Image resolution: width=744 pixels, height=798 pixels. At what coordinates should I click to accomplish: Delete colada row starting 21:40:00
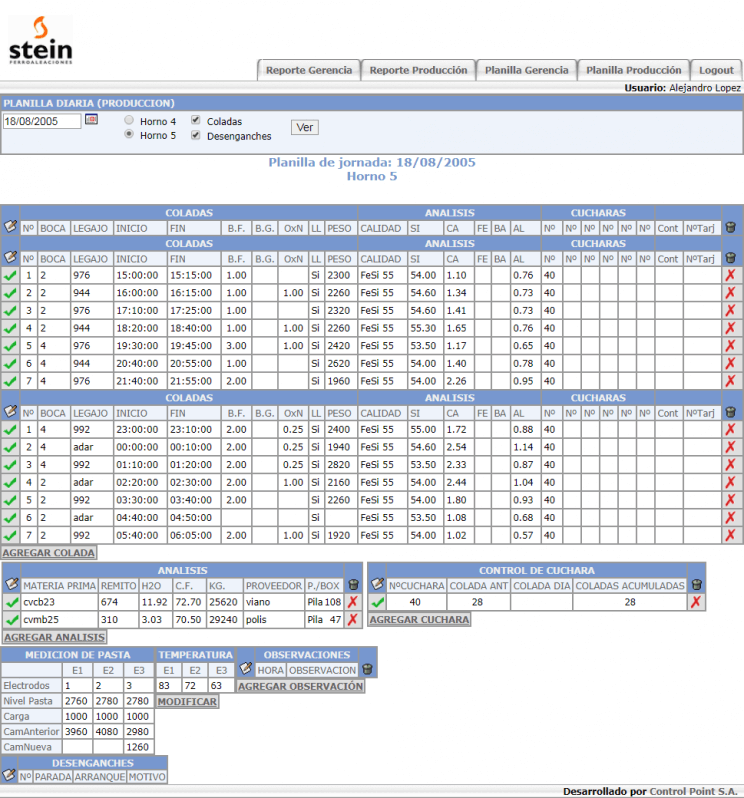[730, 381]
